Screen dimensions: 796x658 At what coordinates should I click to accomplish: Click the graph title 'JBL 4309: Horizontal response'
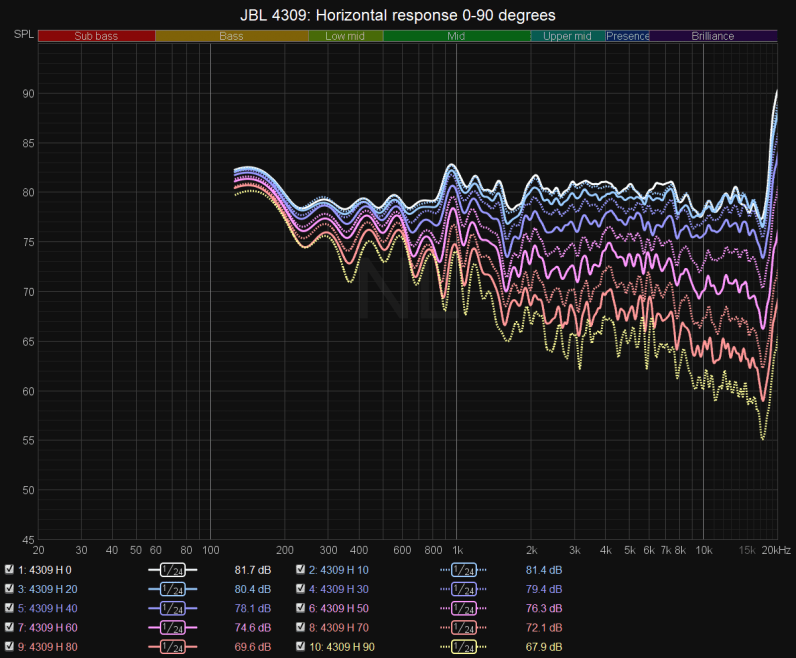coord(398,15)
